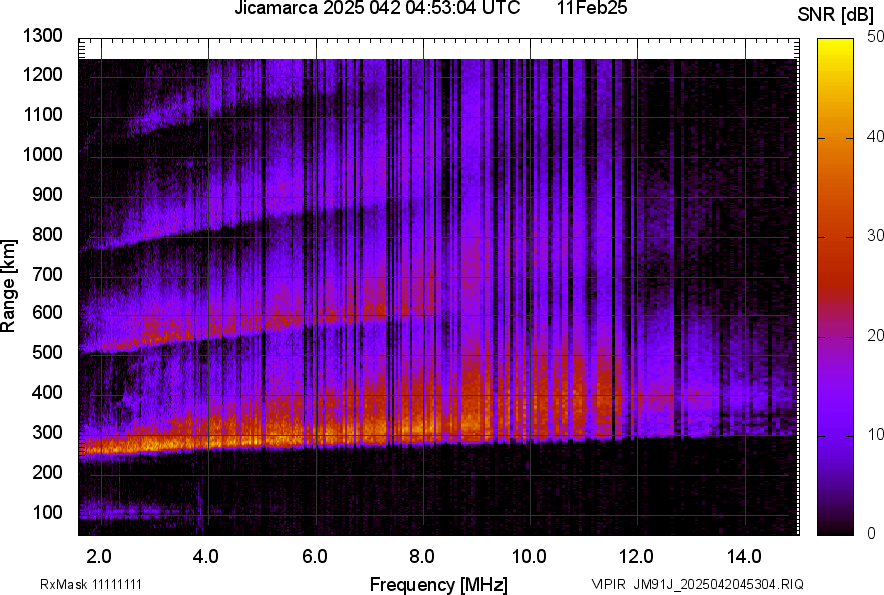
Task: Click the RxMask 11111111 text
Action: click(x=79, y=584)
